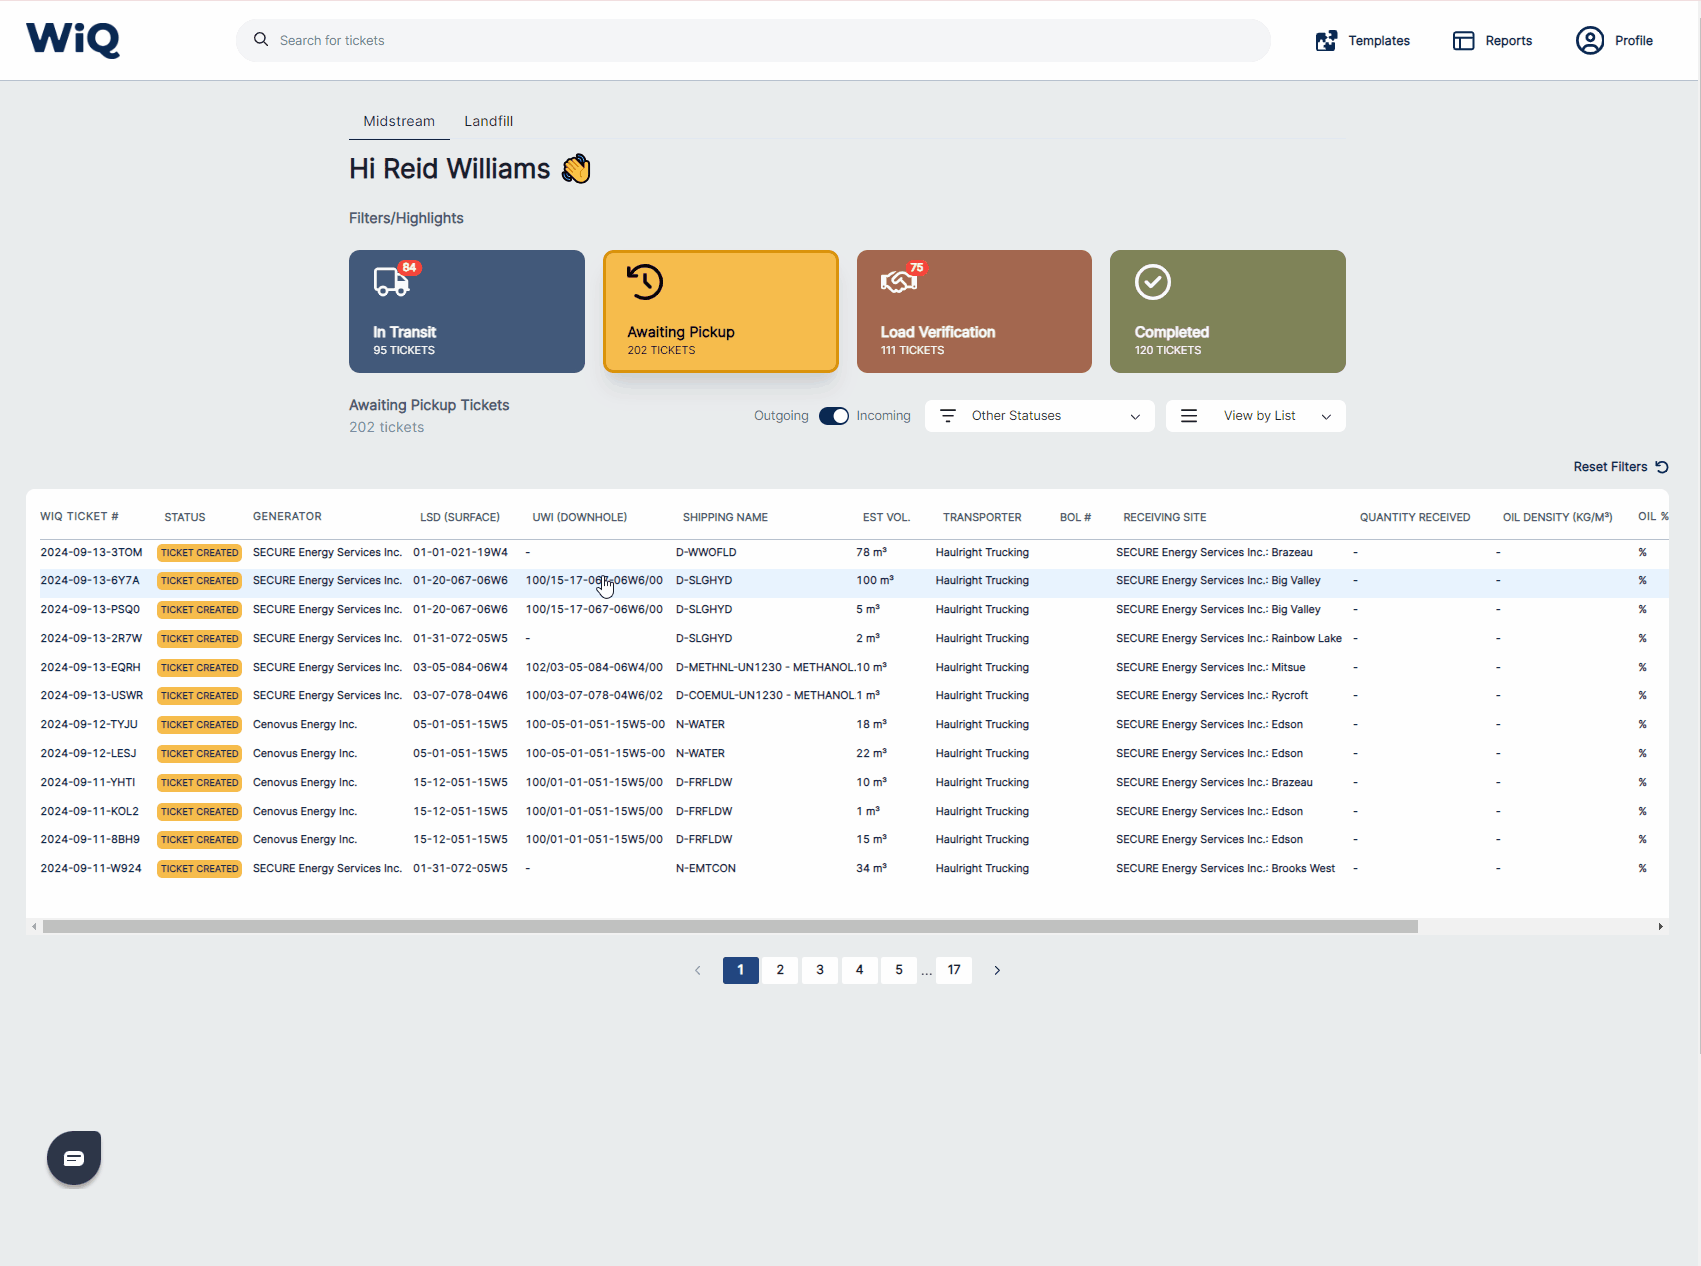Click N-EMTCON shipping name cell

[706, 868]
